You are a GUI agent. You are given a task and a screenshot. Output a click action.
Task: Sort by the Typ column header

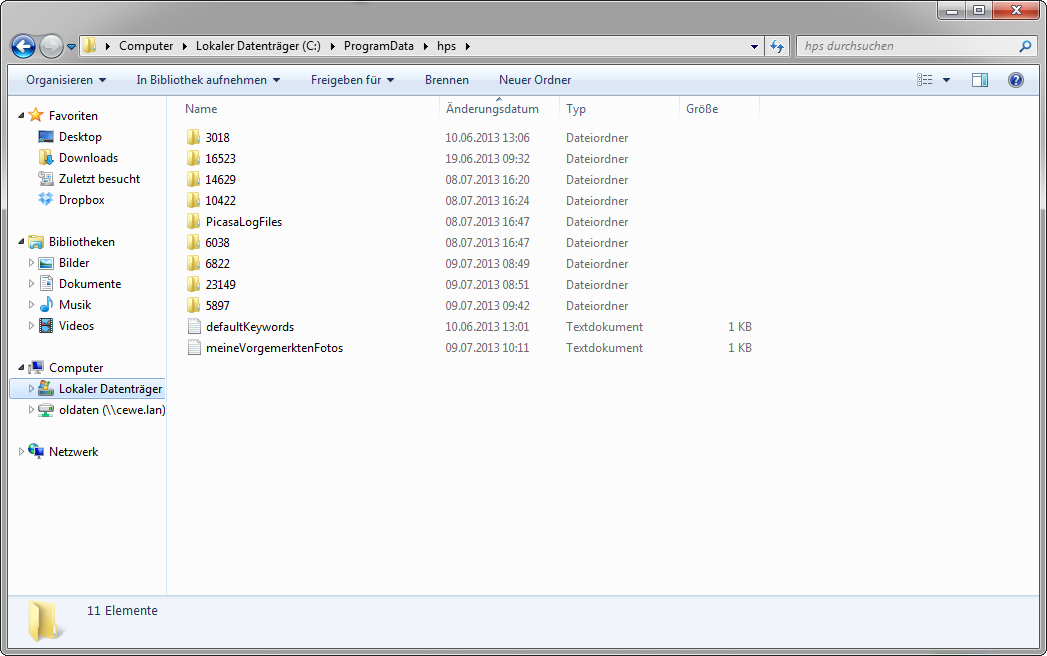(576, 109)
